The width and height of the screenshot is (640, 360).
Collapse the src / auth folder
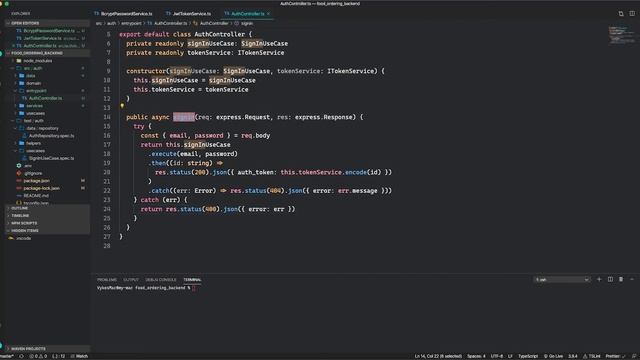click(x=33, y=68)
